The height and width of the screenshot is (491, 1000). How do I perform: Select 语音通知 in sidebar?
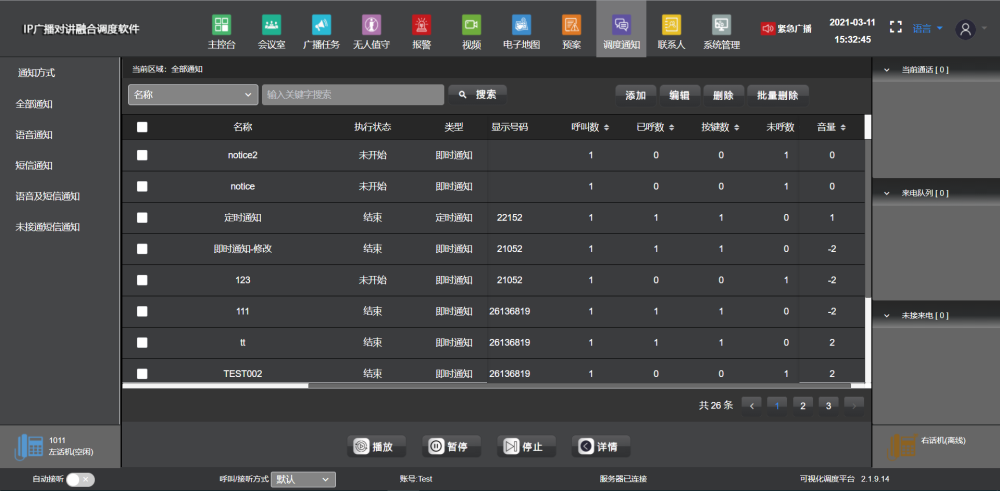coord(34,135)
